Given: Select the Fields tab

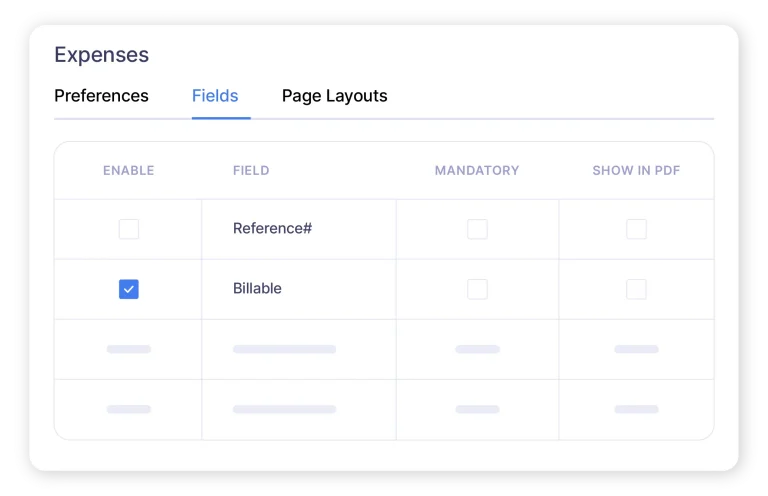Looking at the screenshot, I should coord(215,96).
